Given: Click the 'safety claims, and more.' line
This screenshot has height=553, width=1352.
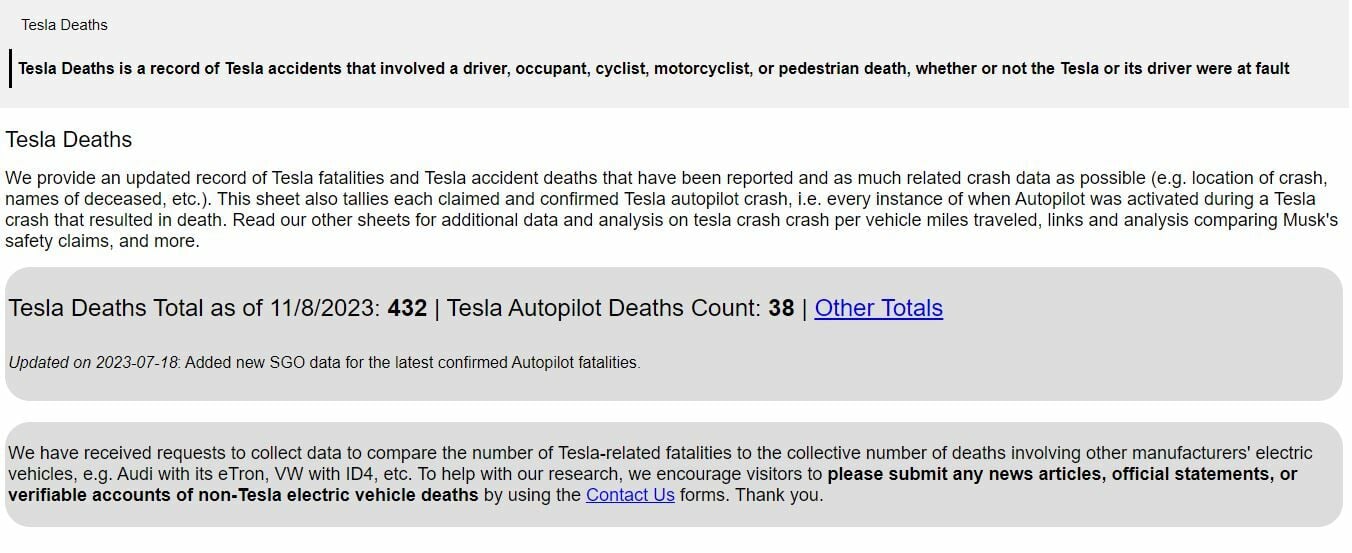Looking at the screenshot, I should (102, 242).
